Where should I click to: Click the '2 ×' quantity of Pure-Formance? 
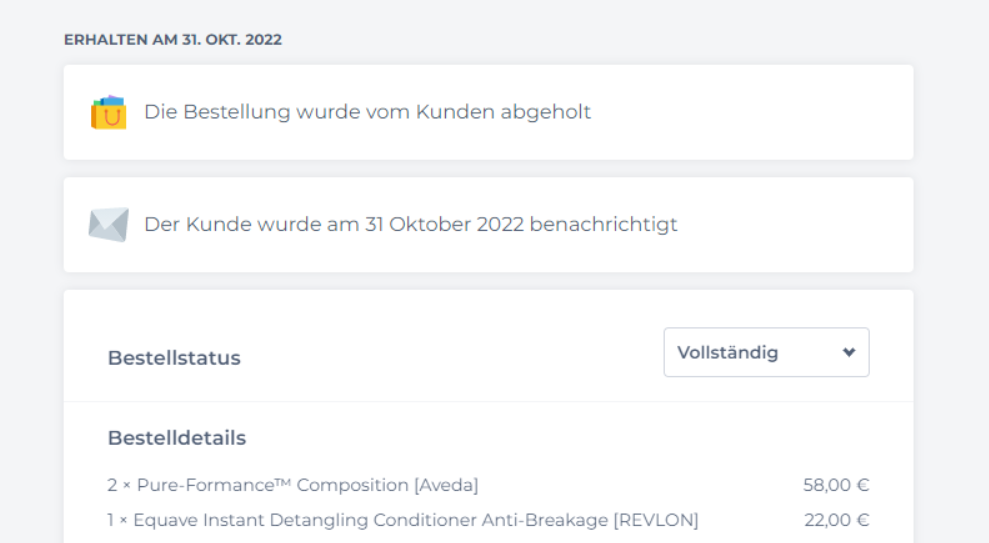(x=119, y=485)
